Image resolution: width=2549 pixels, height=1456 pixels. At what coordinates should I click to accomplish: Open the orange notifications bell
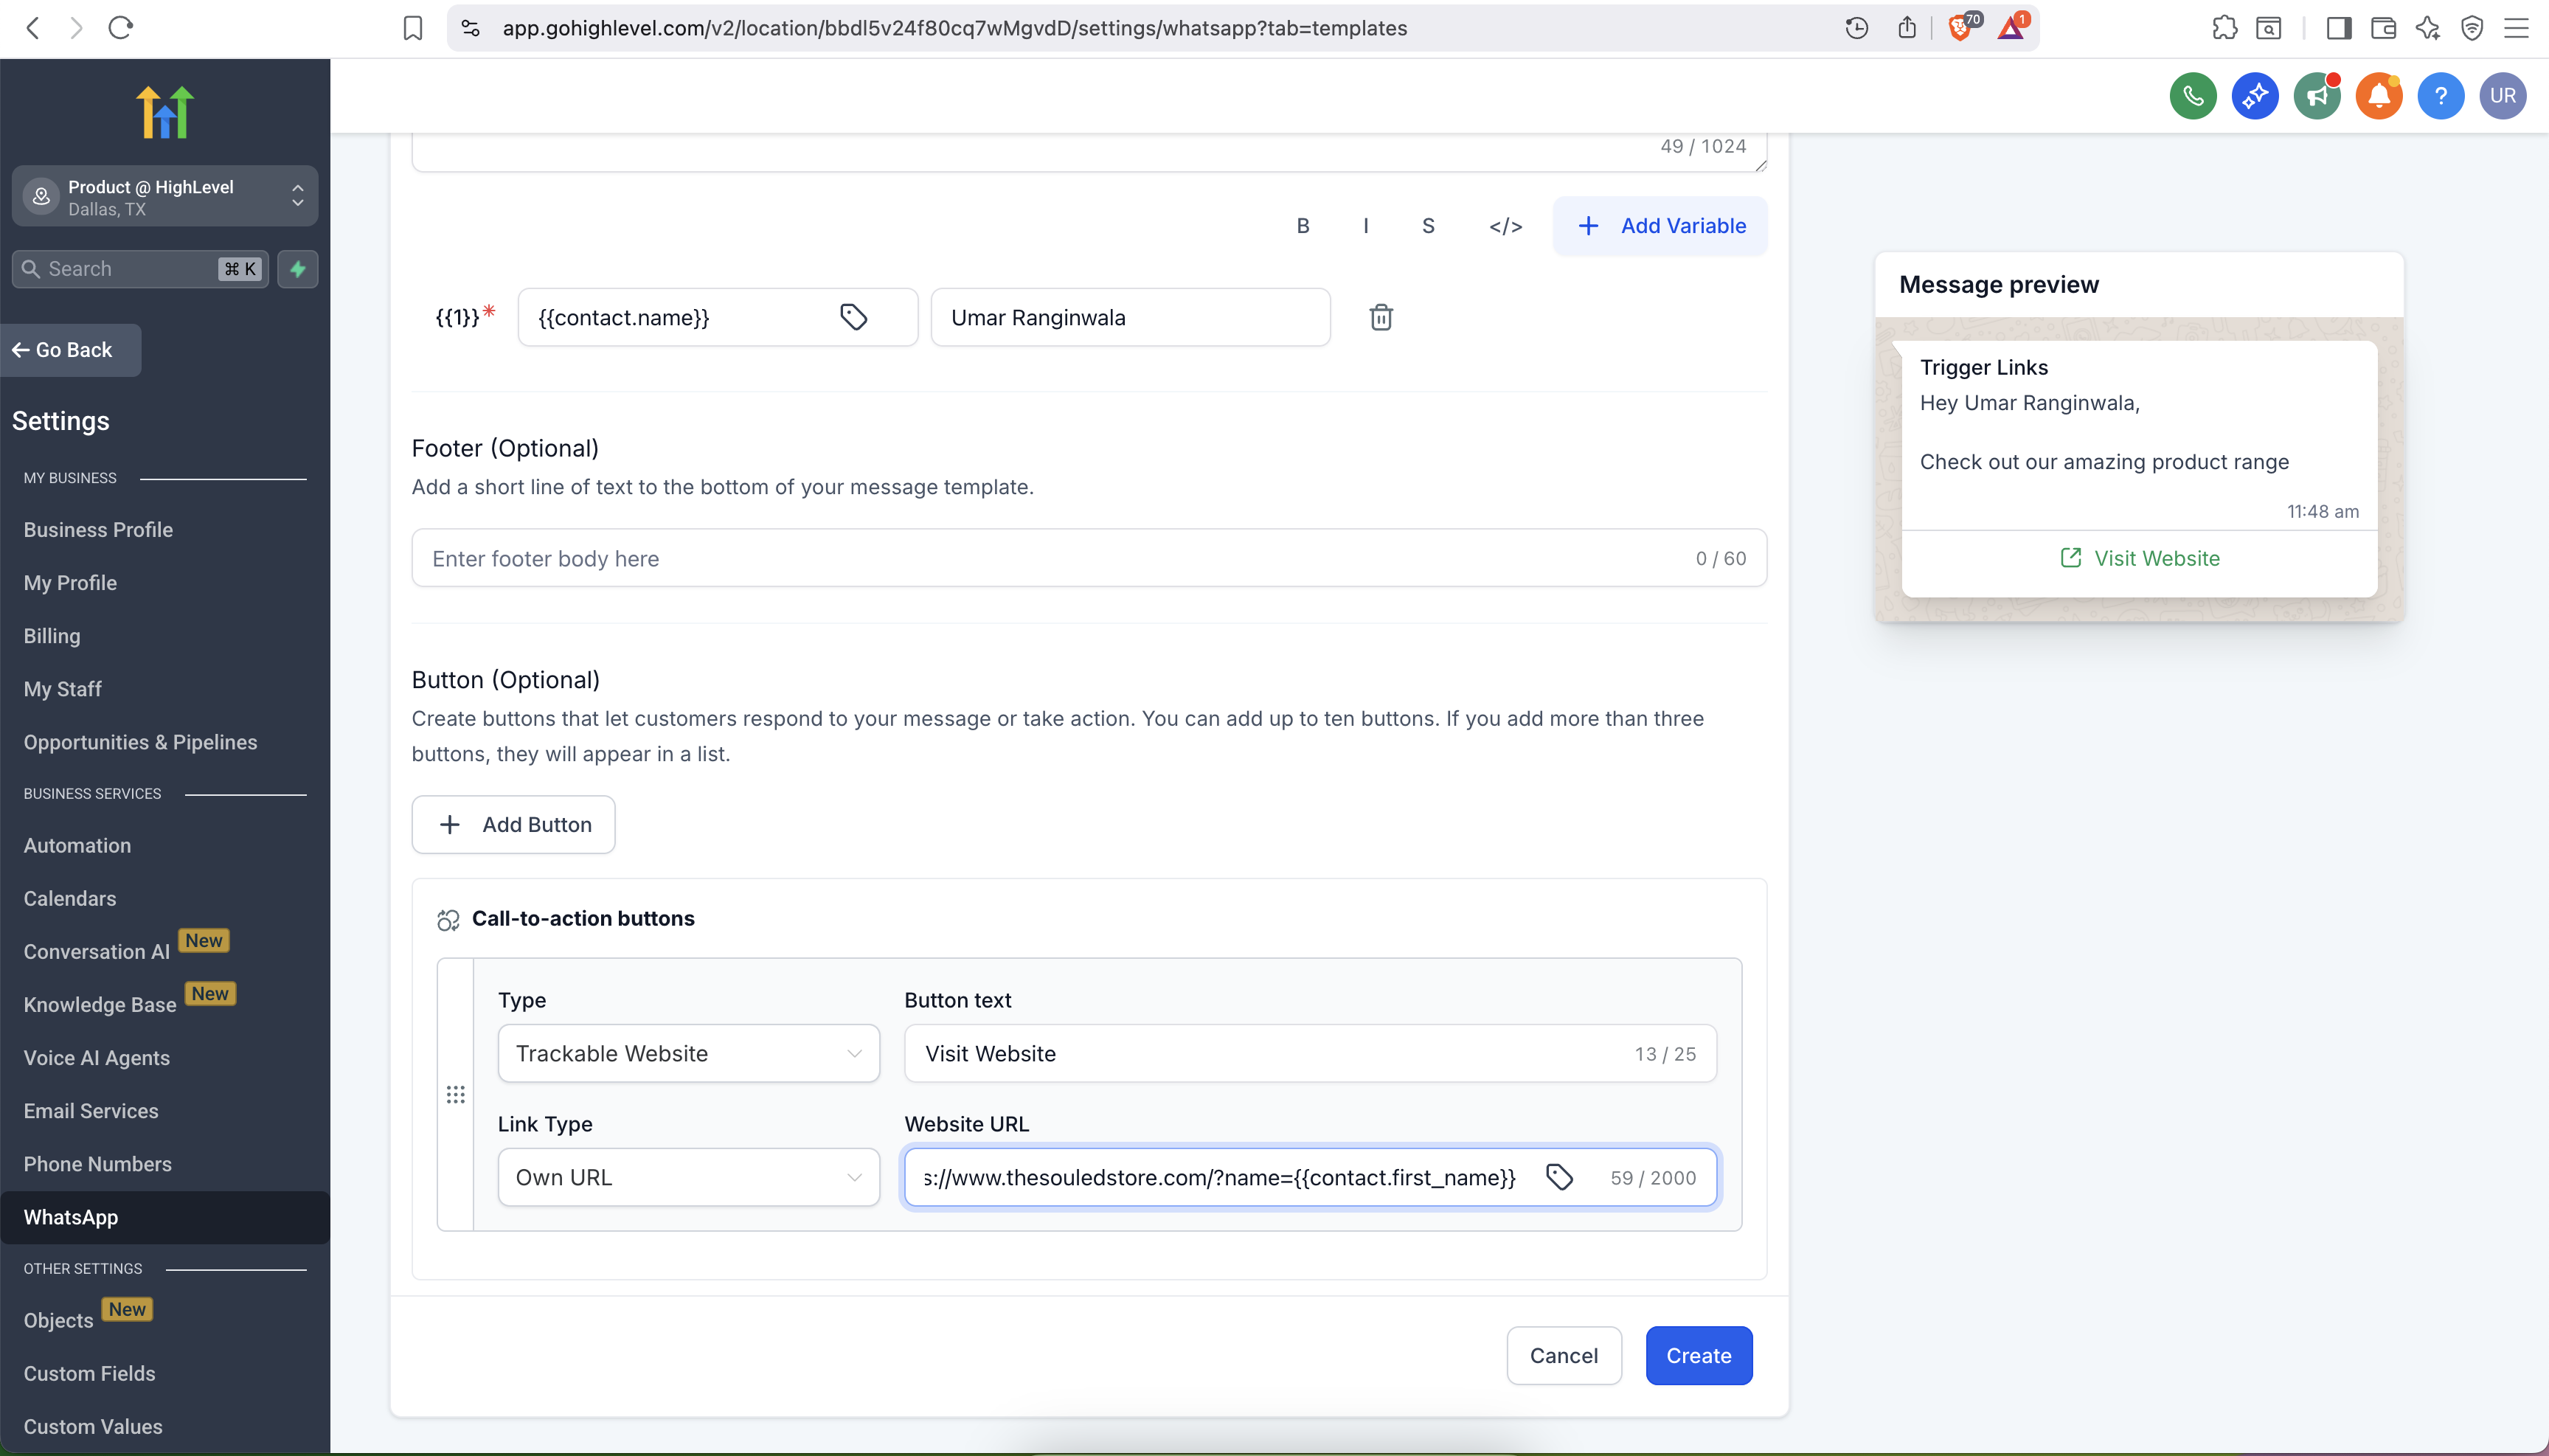pyautogui.click(x=2378, y=96)
